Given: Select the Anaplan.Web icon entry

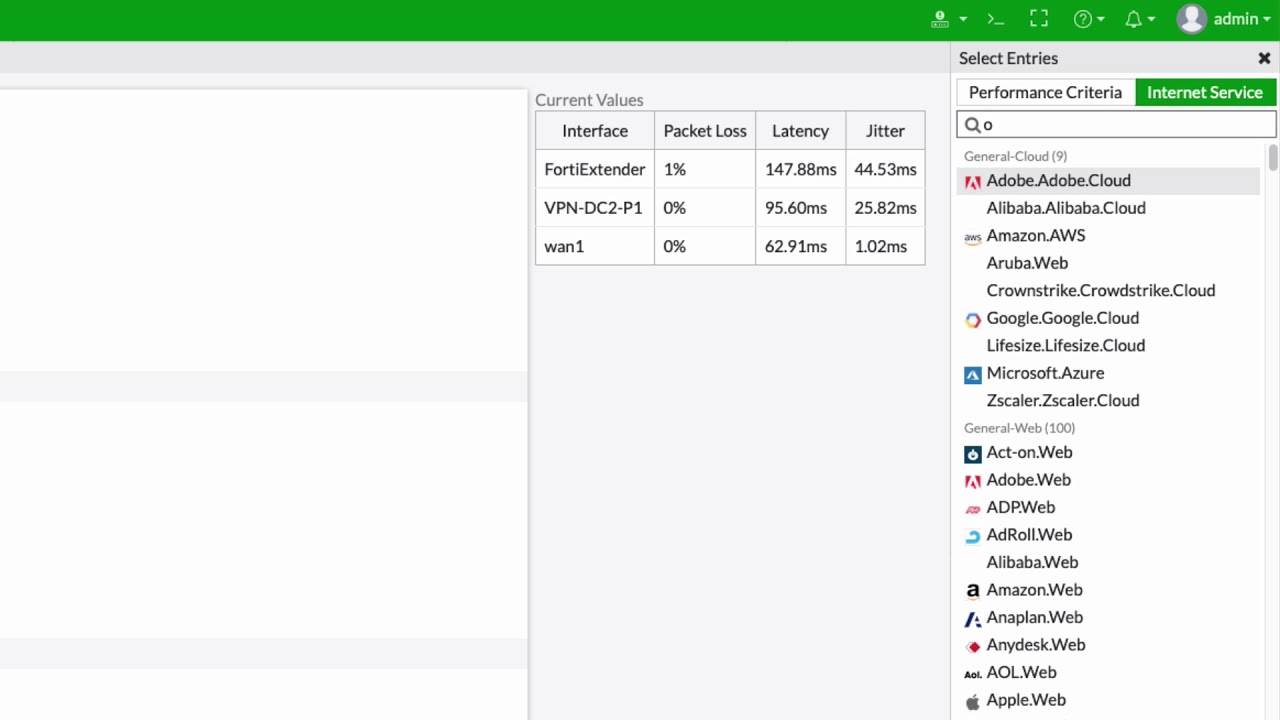Looking at the screenshot, I should 972,619.
